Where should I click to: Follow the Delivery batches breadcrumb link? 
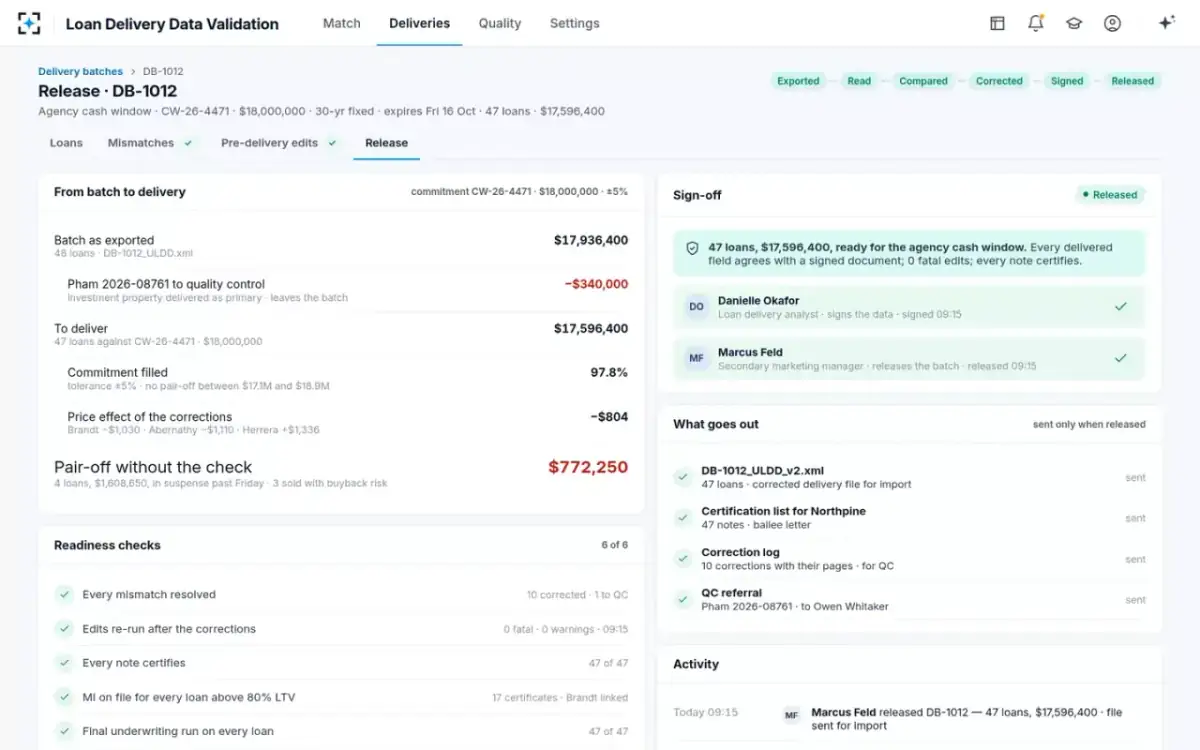point(80,71)
